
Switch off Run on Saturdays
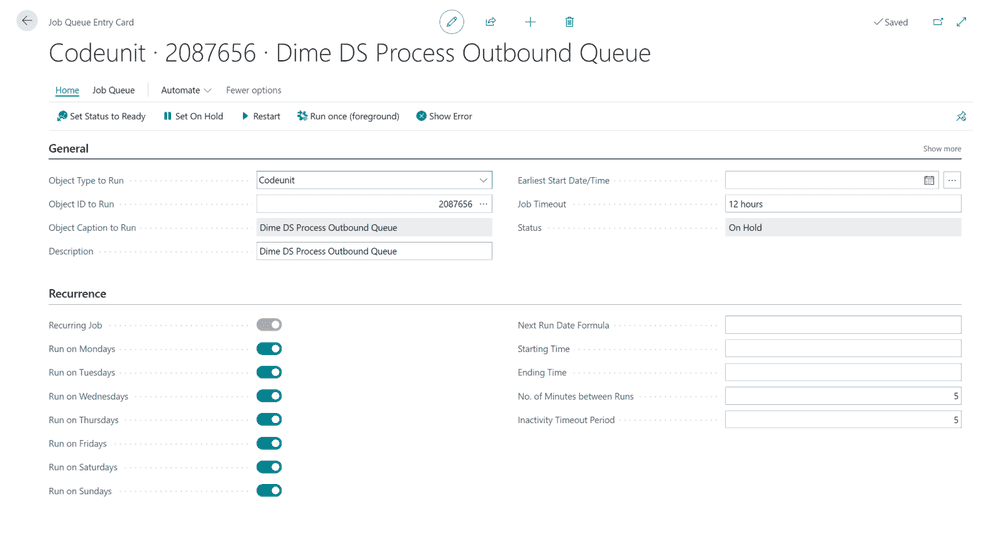click(x=269, y=467)
